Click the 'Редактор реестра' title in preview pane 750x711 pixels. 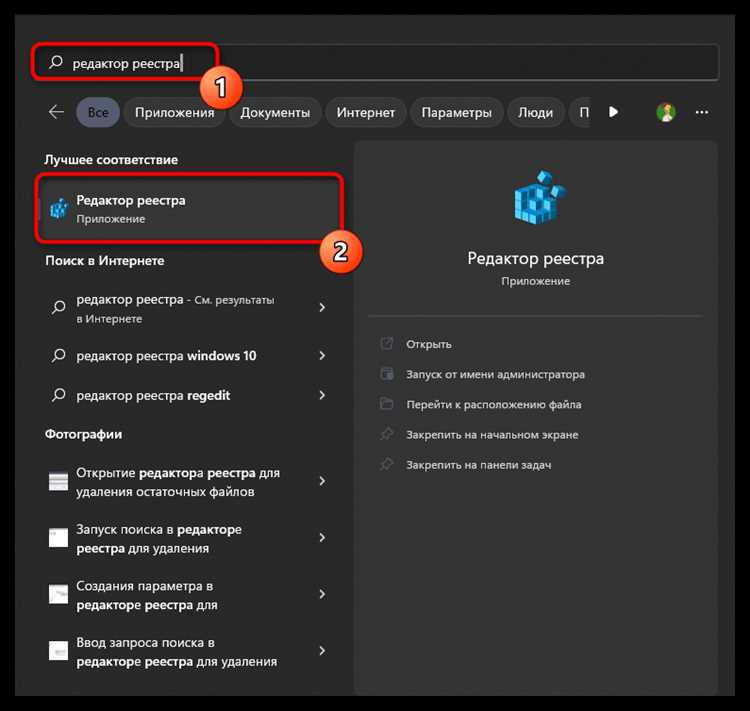[x=536, y=258]
